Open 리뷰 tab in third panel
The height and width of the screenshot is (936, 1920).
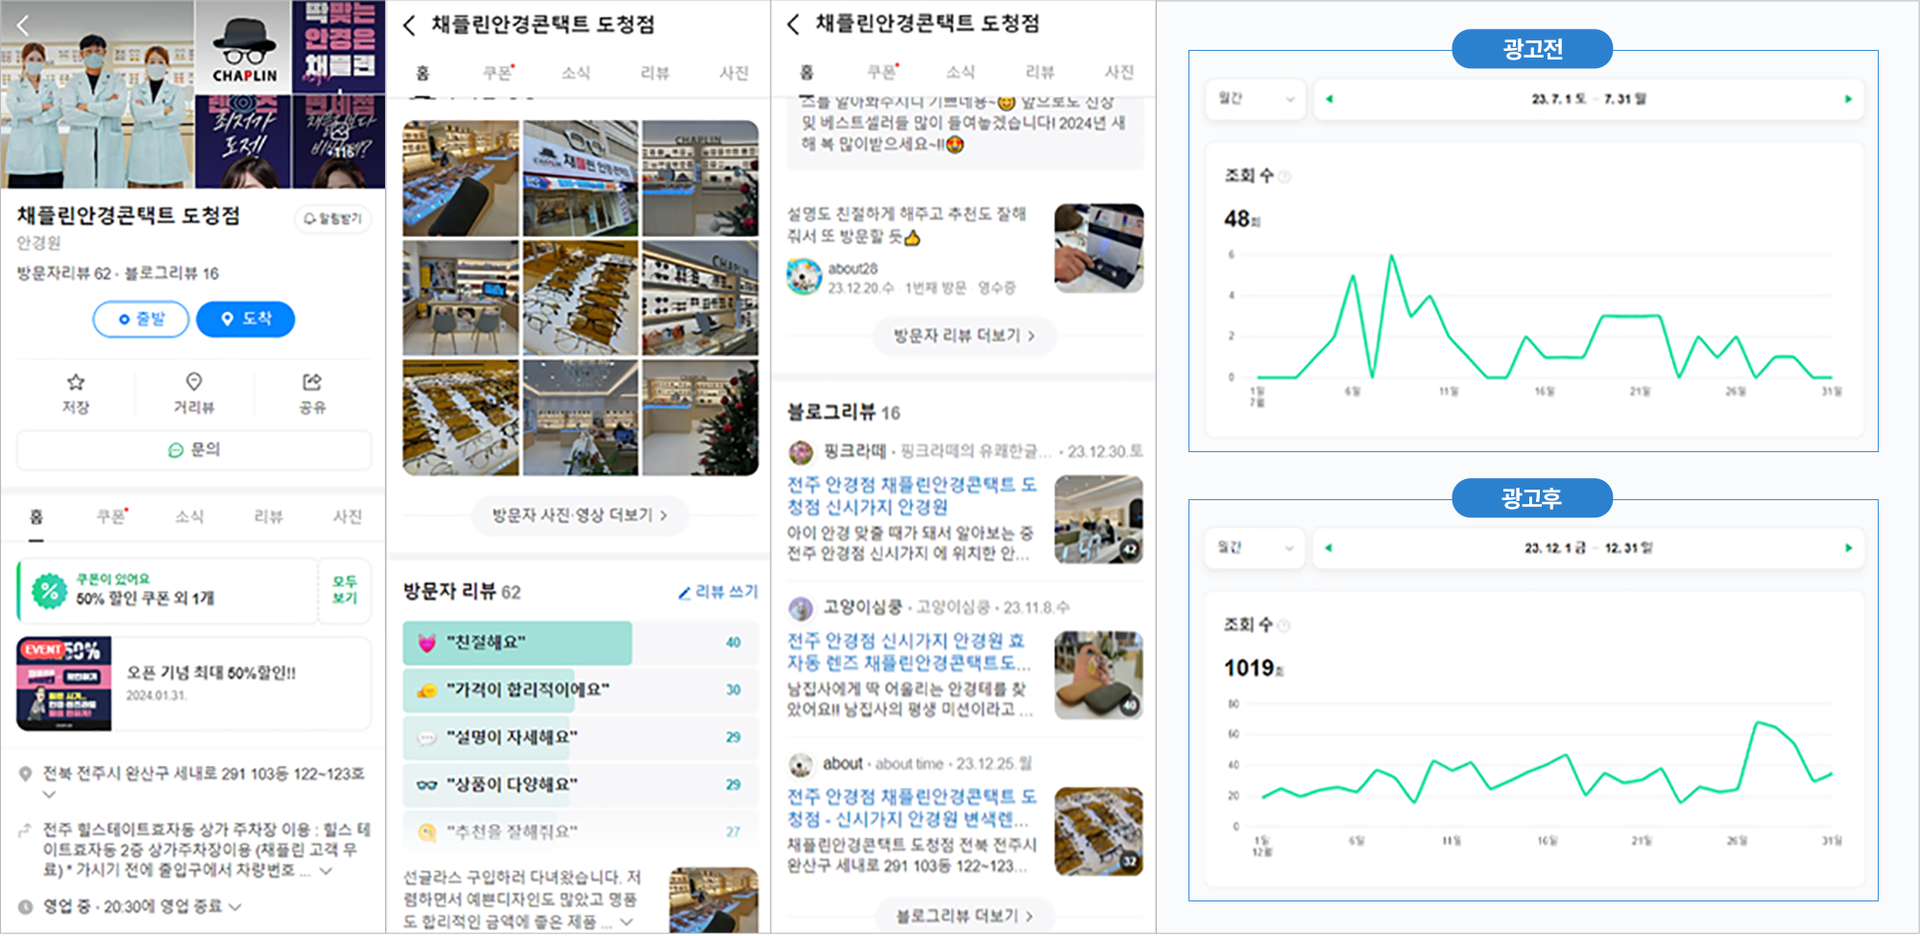tap(1040, 72)
